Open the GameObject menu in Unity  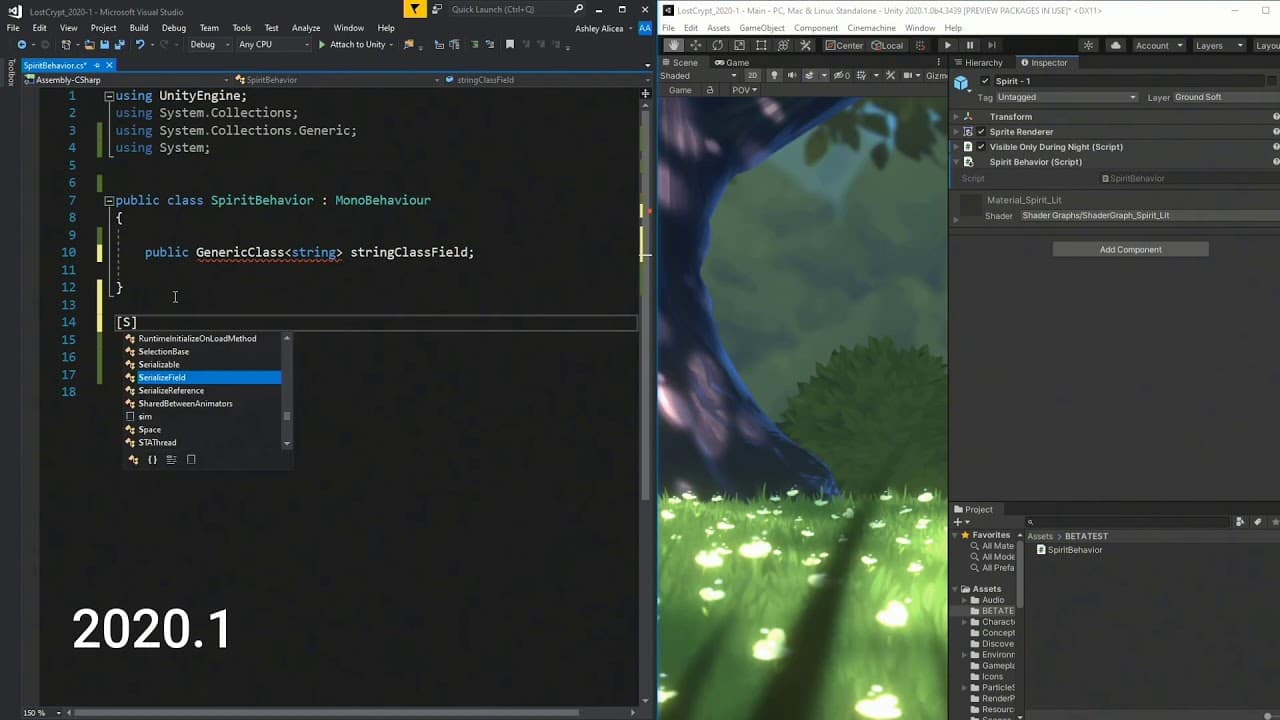pyautogui.click(x=761, y=28)
